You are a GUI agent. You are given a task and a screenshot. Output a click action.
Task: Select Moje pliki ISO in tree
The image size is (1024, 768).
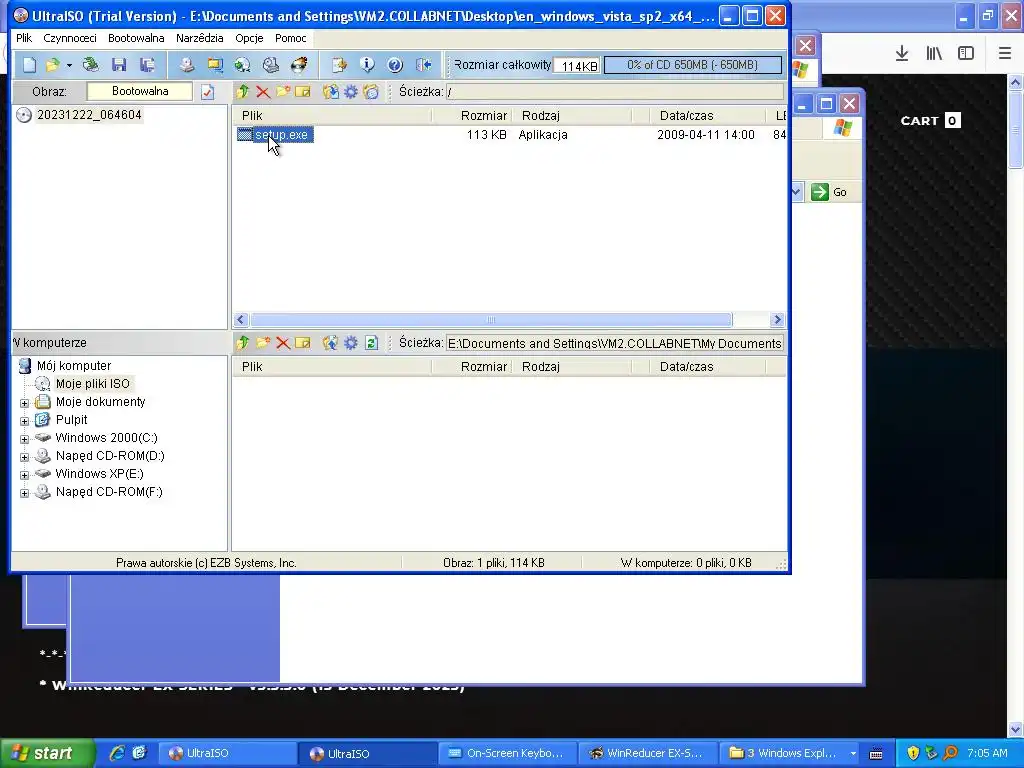pyautogui.click(x=92, y=383)
